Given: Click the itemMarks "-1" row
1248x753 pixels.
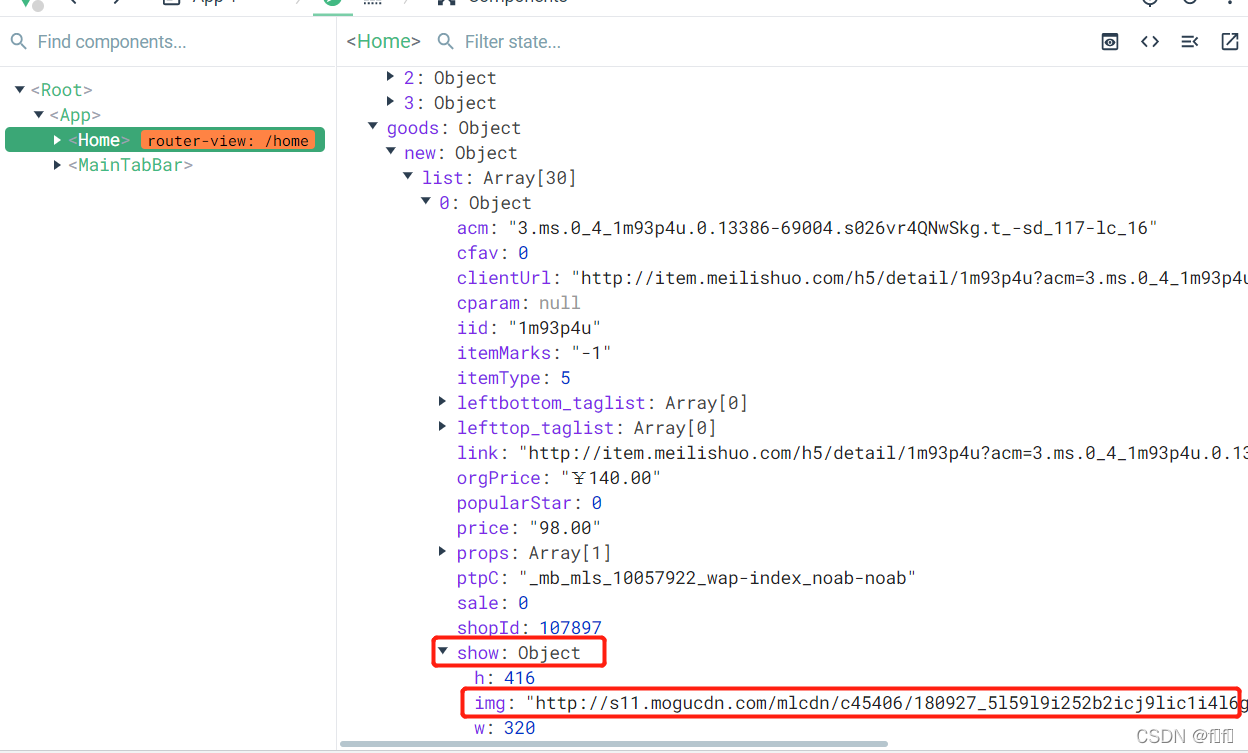Looking at the screenshot, I should [x=534, y=353].
